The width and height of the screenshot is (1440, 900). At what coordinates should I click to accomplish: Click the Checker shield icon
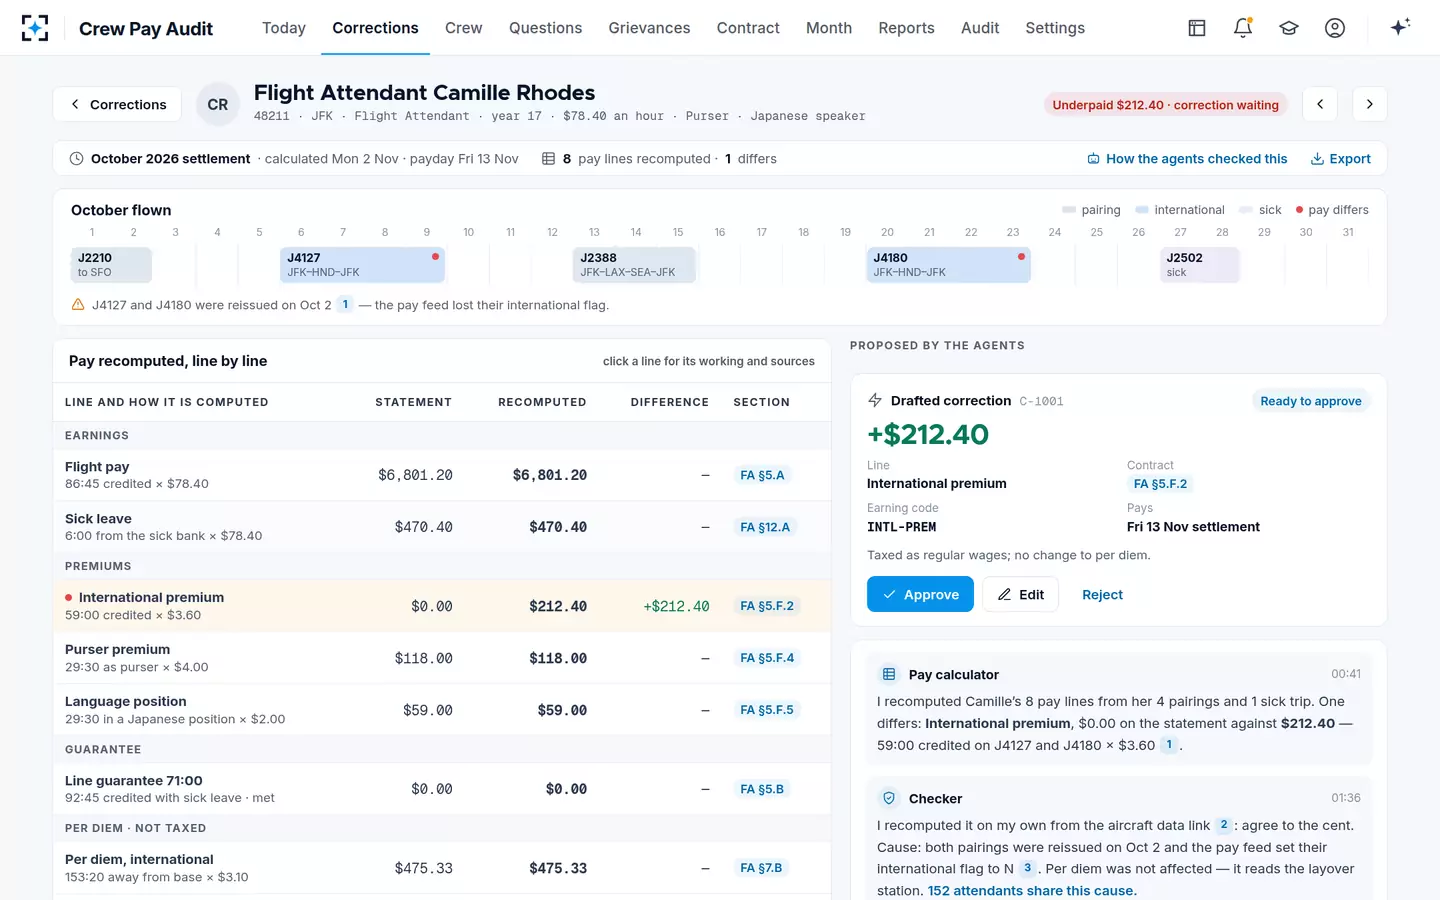coord(889,798)
